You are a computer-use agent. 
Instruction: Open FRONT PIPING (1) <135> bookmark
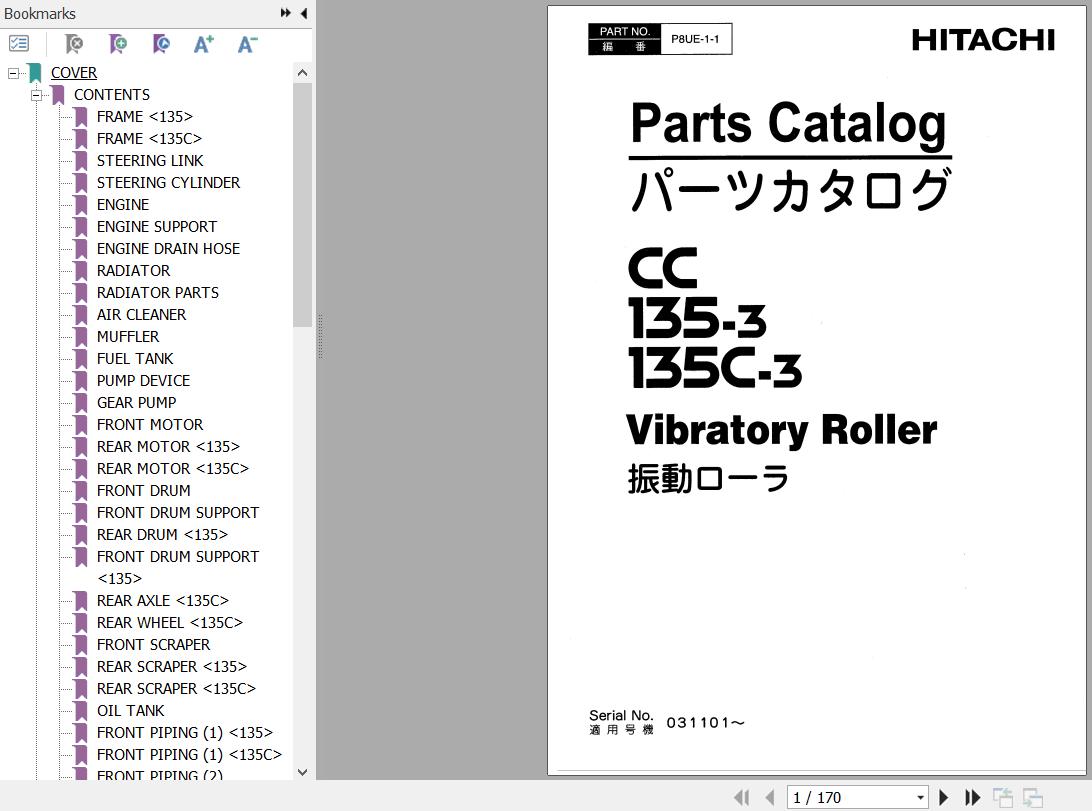tap(185, 733)
